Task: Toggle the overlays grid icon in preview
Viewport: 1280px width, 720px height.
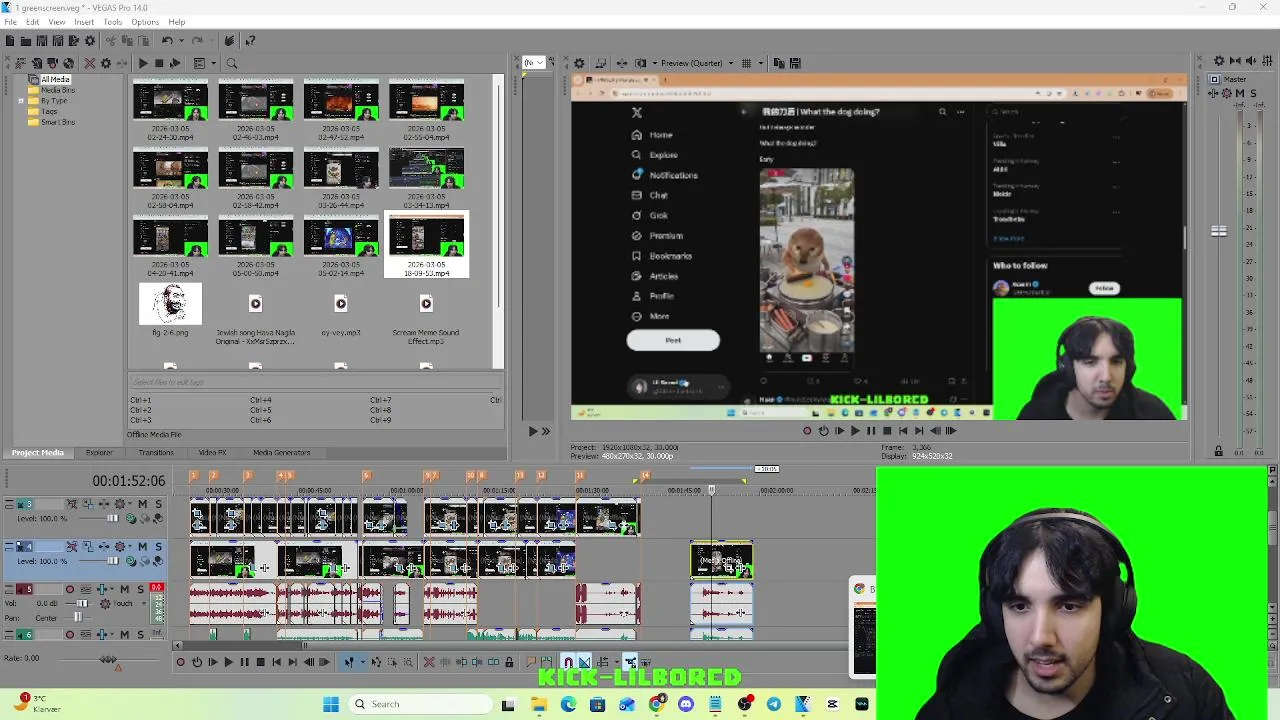Action: [746, 63]
